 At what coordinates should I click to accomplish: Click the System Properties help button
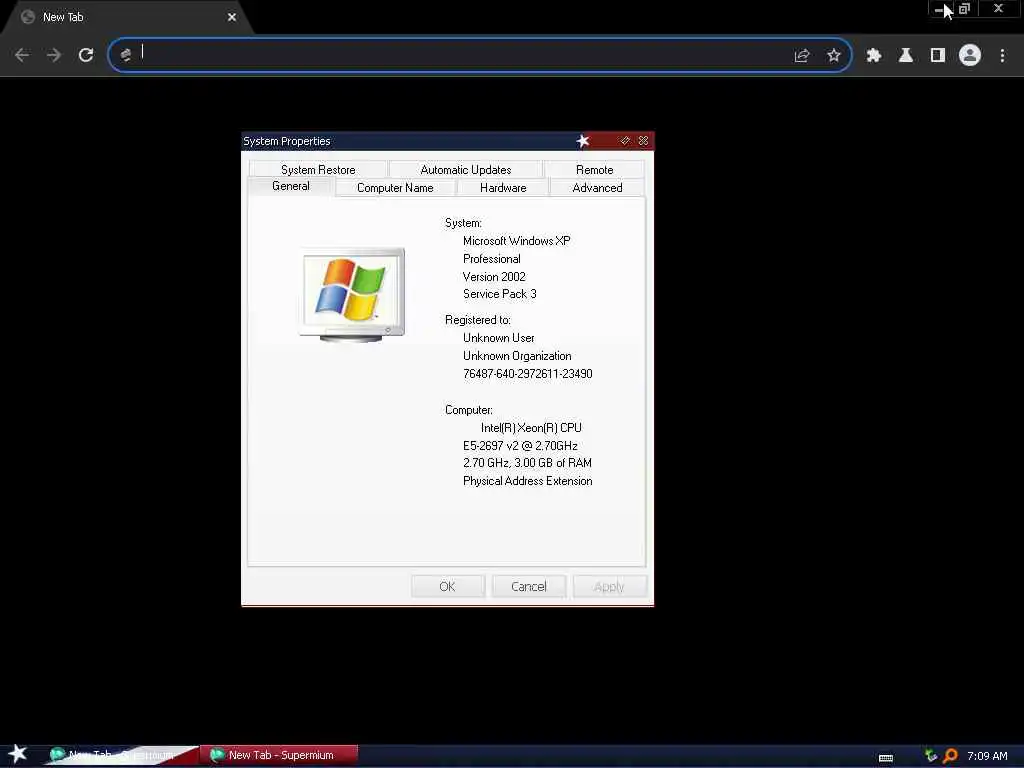click(x=625, y=140)
